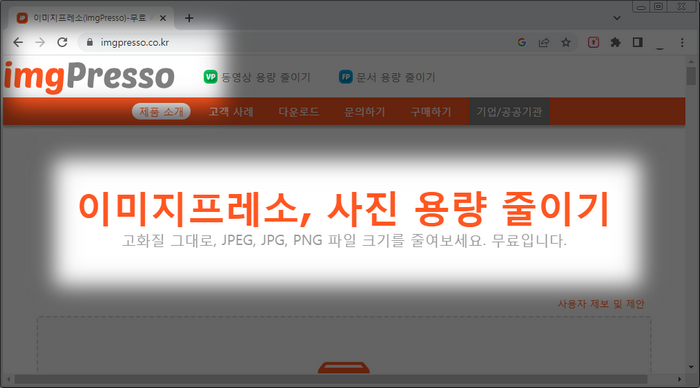Click the padlock site info icon
700x388 pixels.
click(x=90, y=42)
